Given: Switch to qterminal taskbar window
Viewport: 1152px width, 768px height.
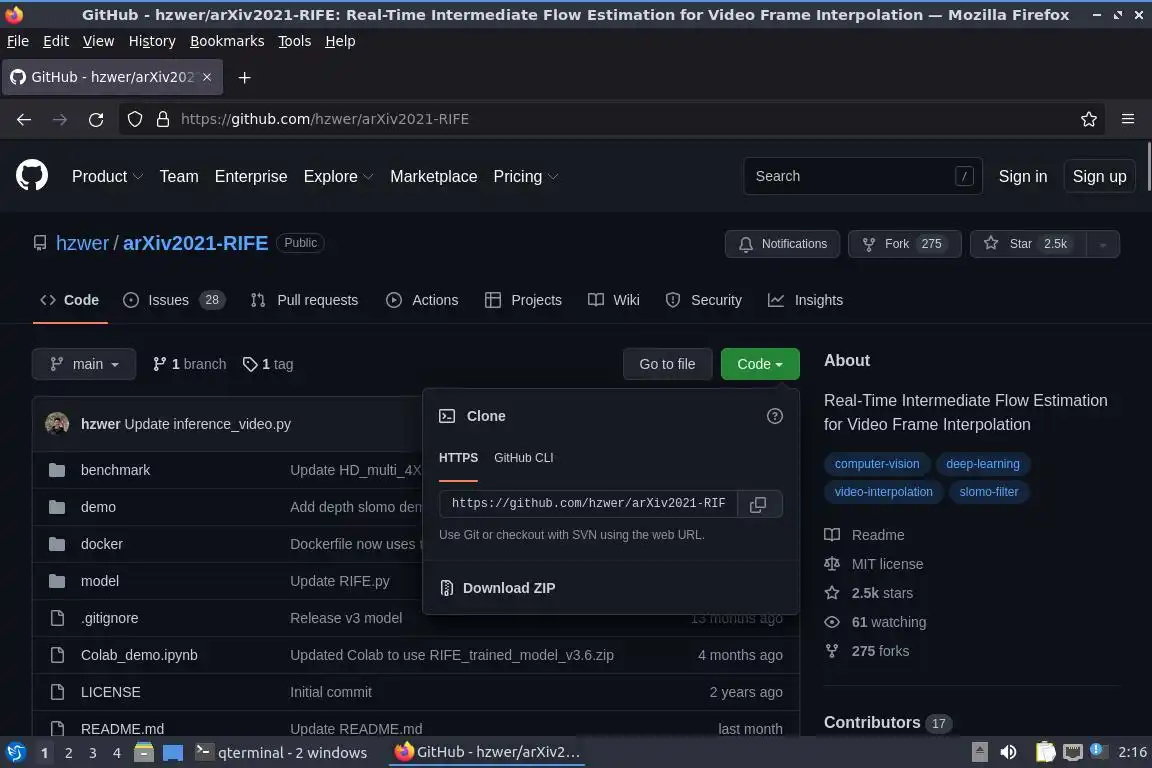Looking at the screenshot, I should click(281, 752).
